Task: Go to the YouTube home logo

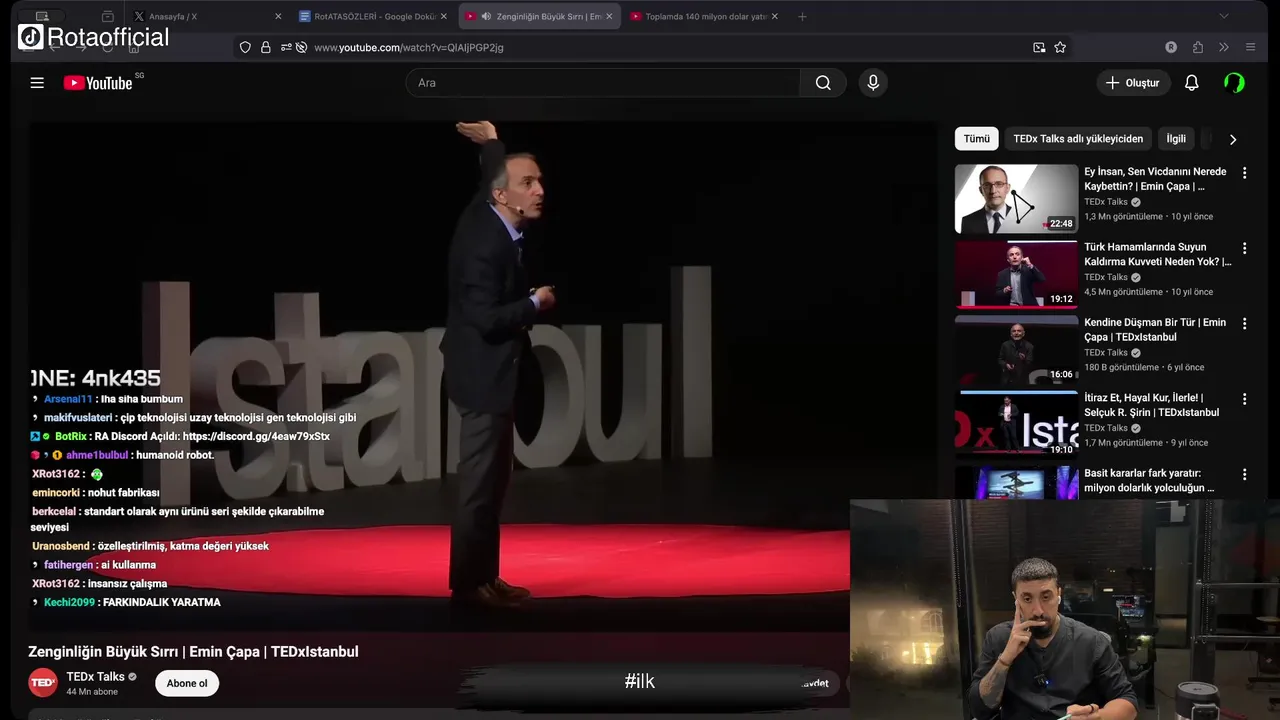Action: pos(98,83)
